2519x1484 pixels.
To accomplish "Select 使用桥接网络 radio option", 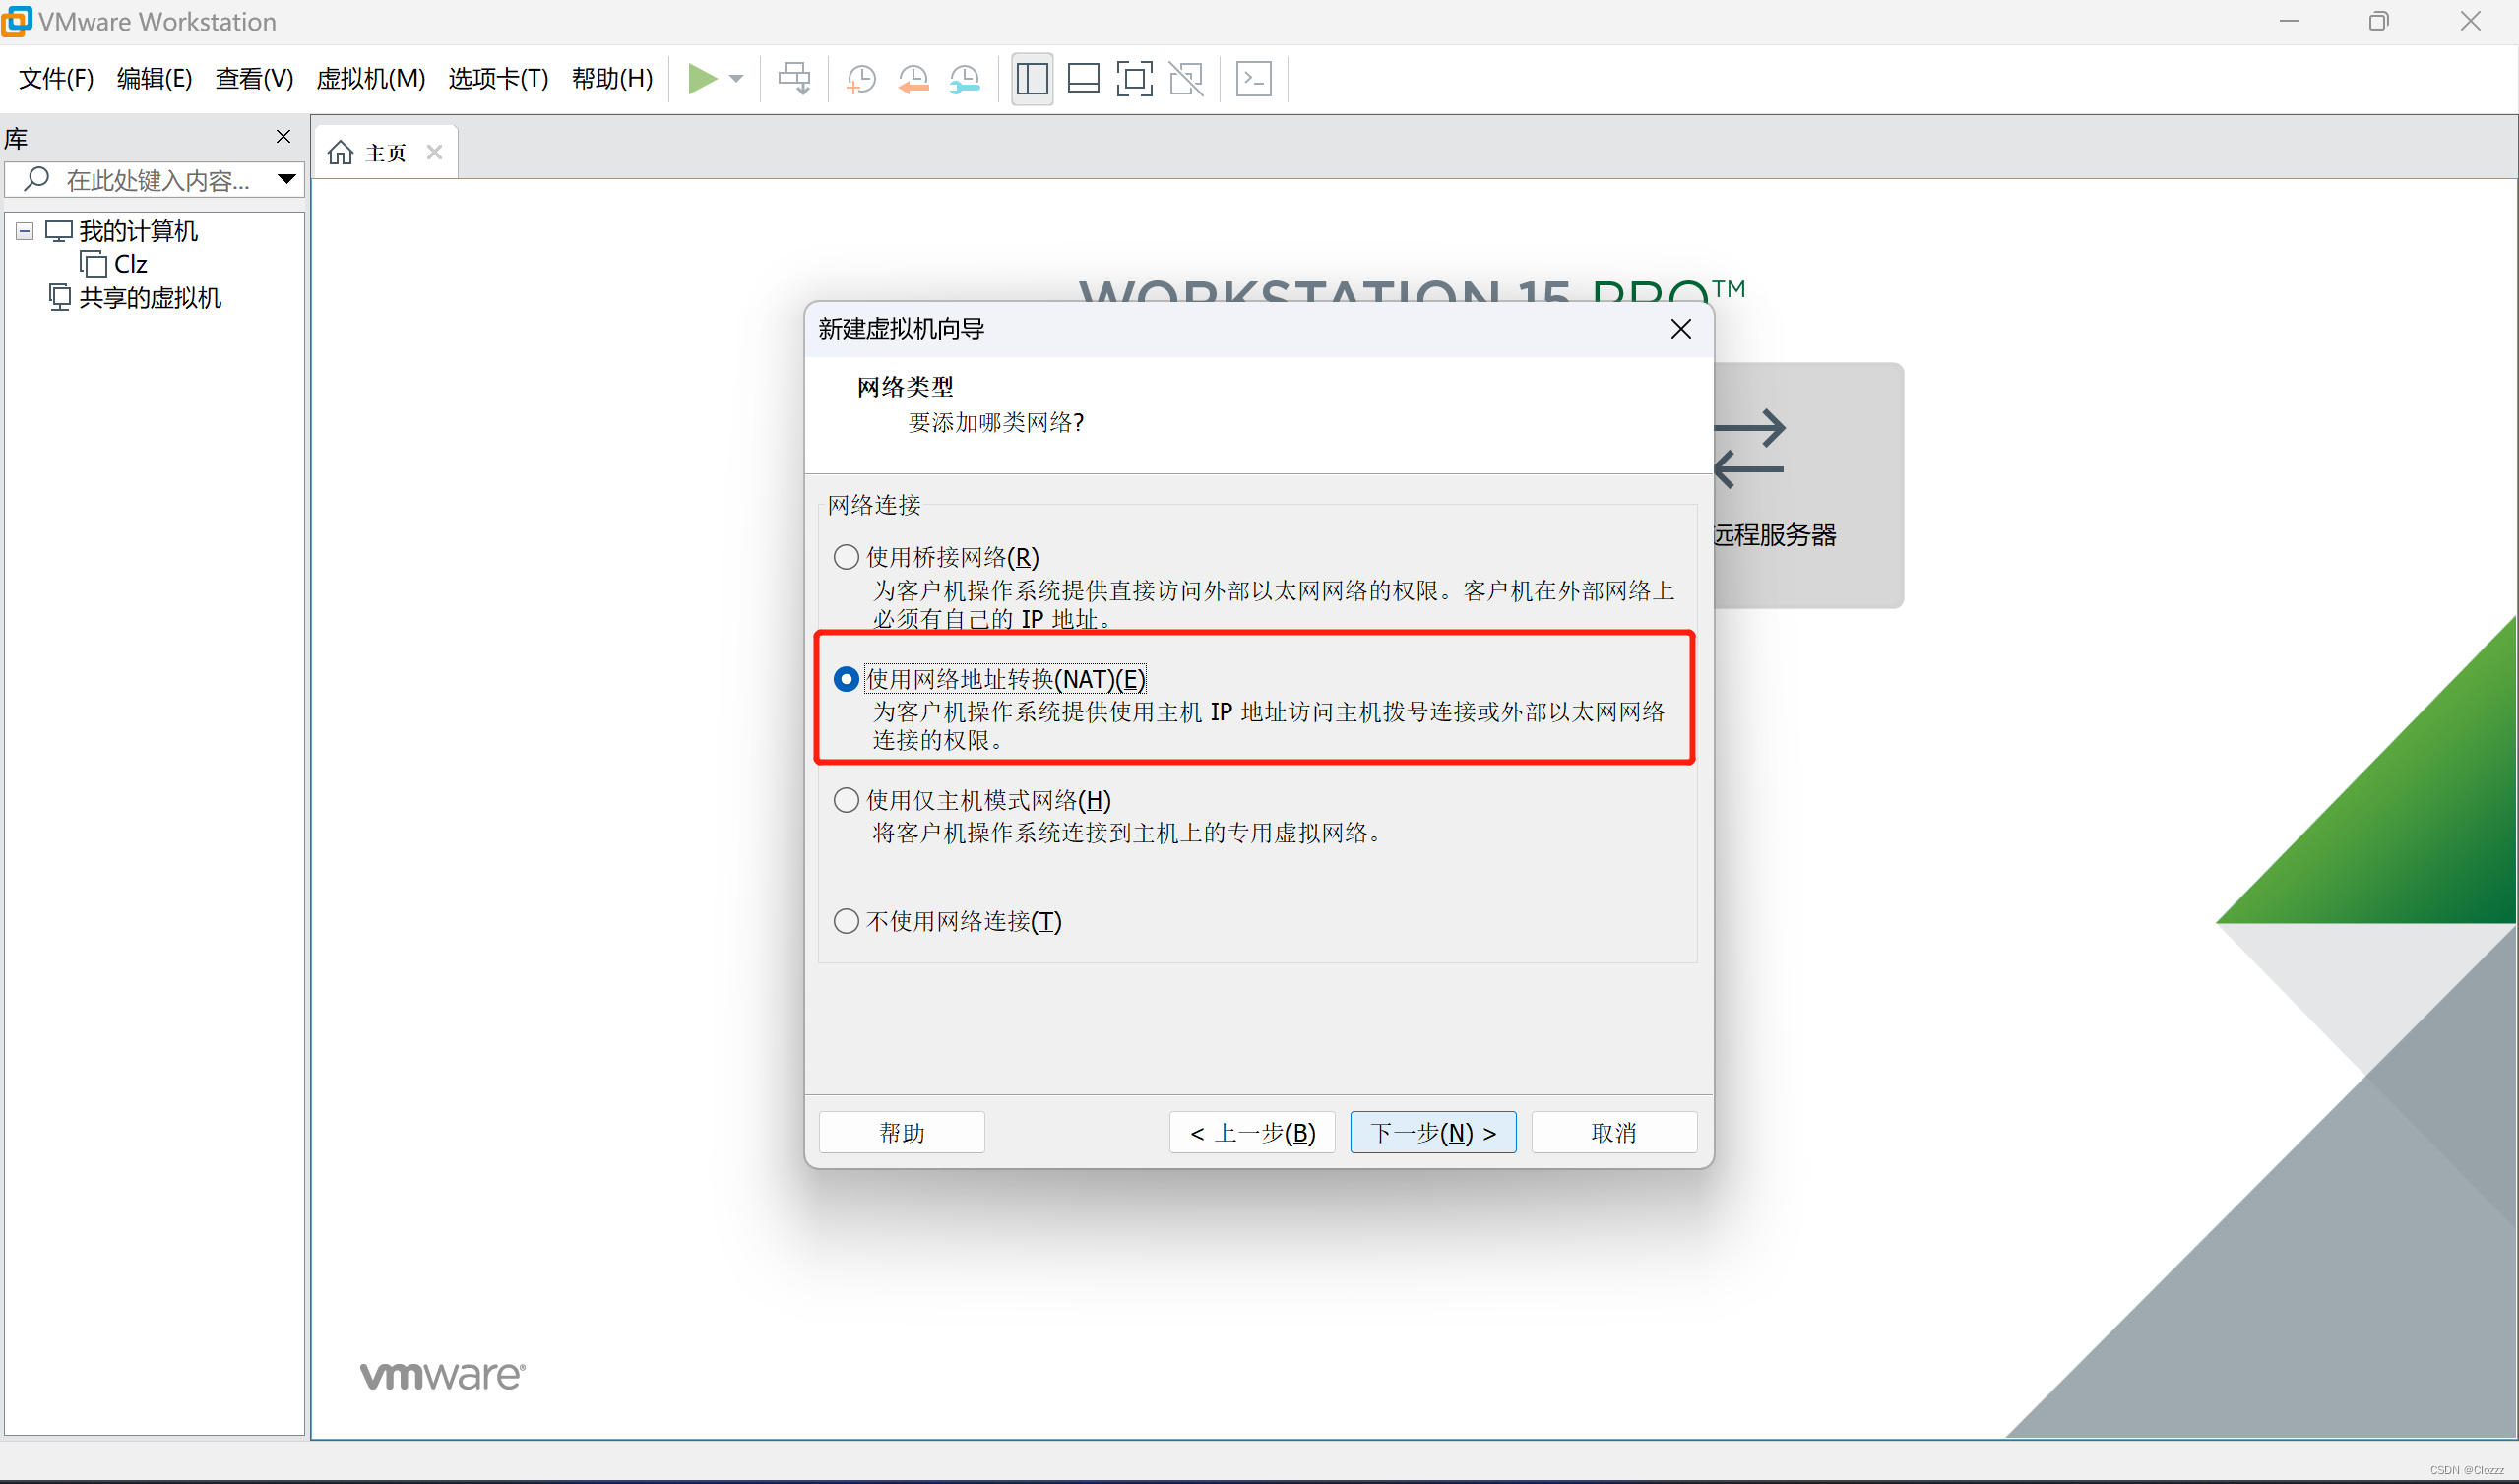I will tap(845, 557).
